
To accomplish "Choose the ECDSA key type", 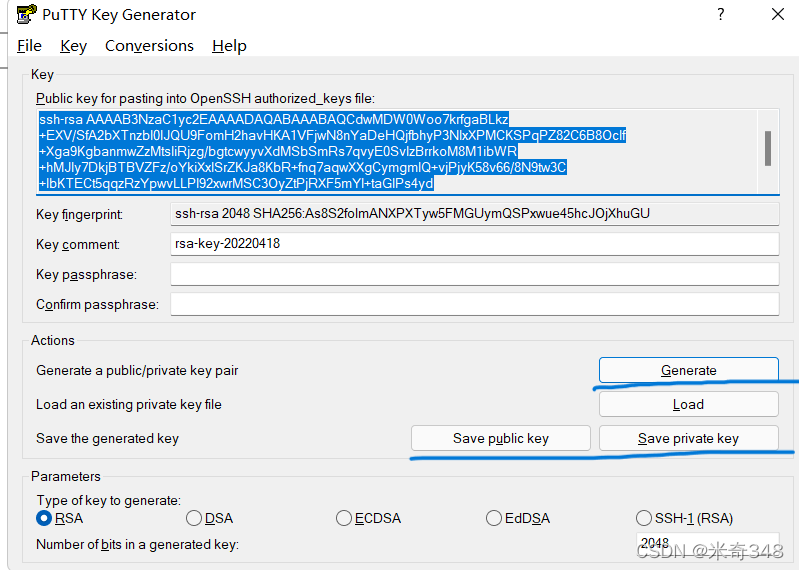I will [344, 518].
